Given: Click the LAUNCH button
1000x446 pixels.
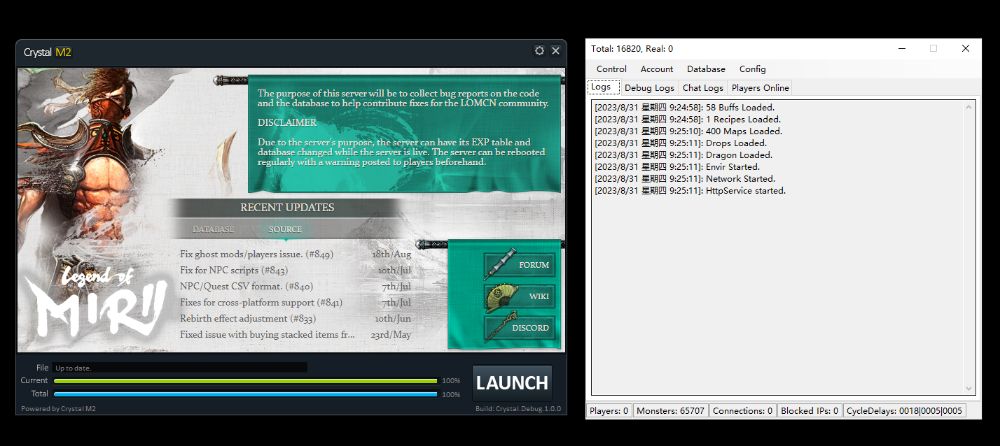Looking at the screenshot, I should point(512,383).
